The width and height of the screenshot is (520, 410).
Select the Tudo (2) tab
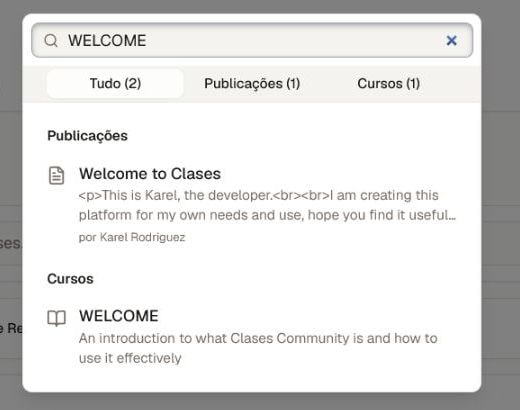pos(115,83)
